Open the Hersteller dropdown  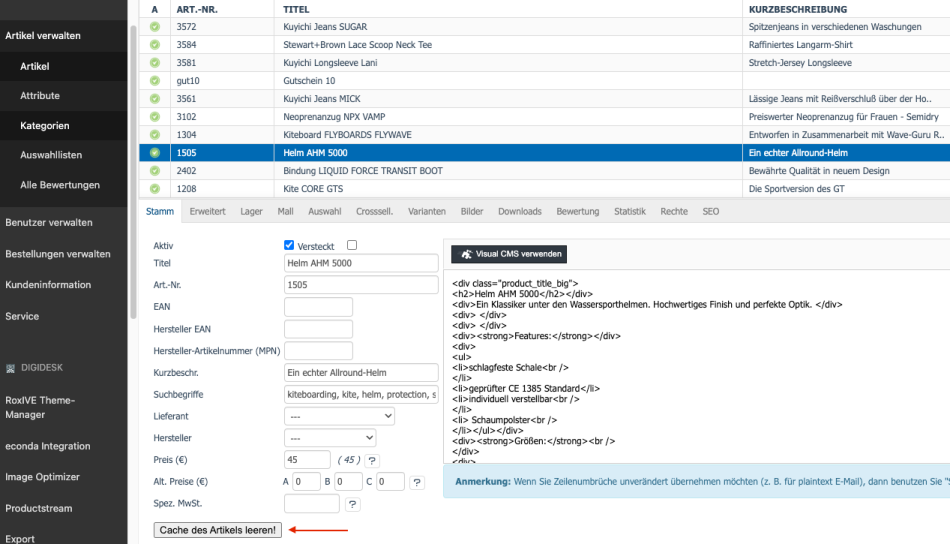pyautogui.click(x=330, y=438)
